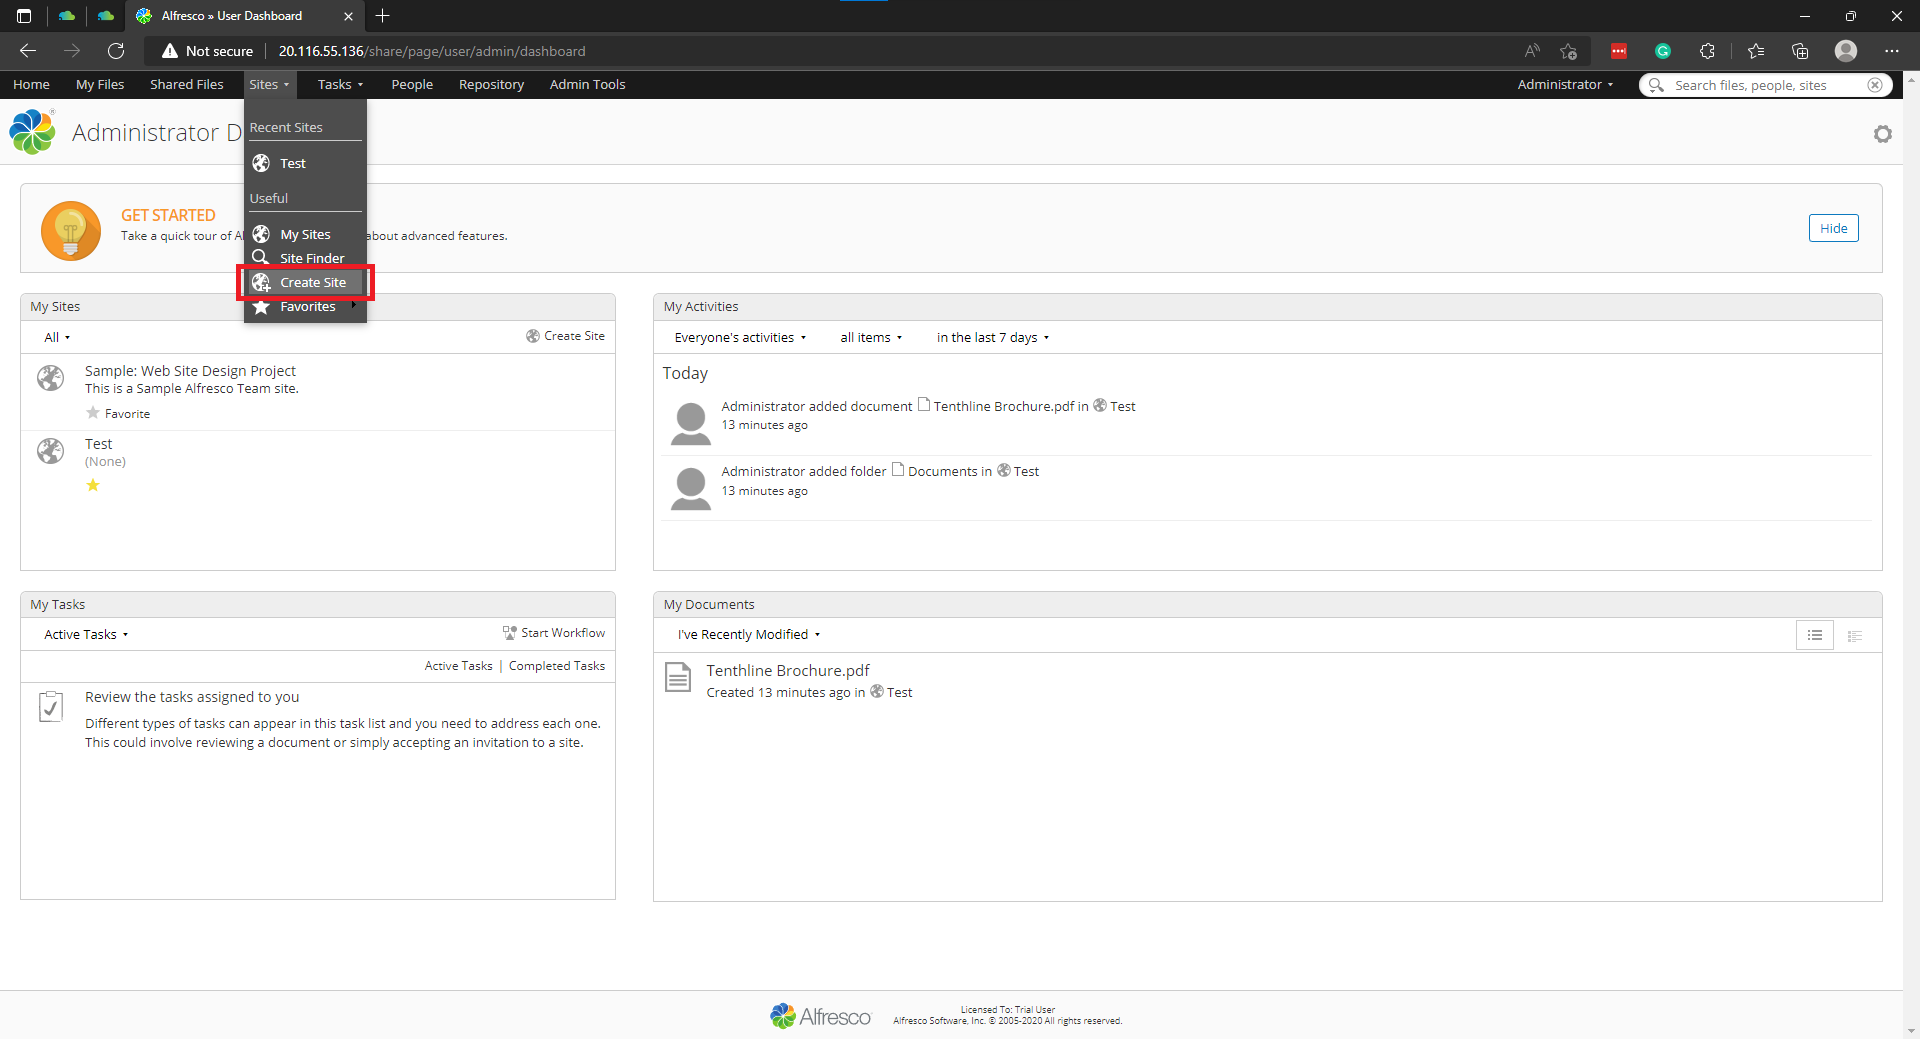Open browser extensions puzzle icon

click(x=1707, y=51)
